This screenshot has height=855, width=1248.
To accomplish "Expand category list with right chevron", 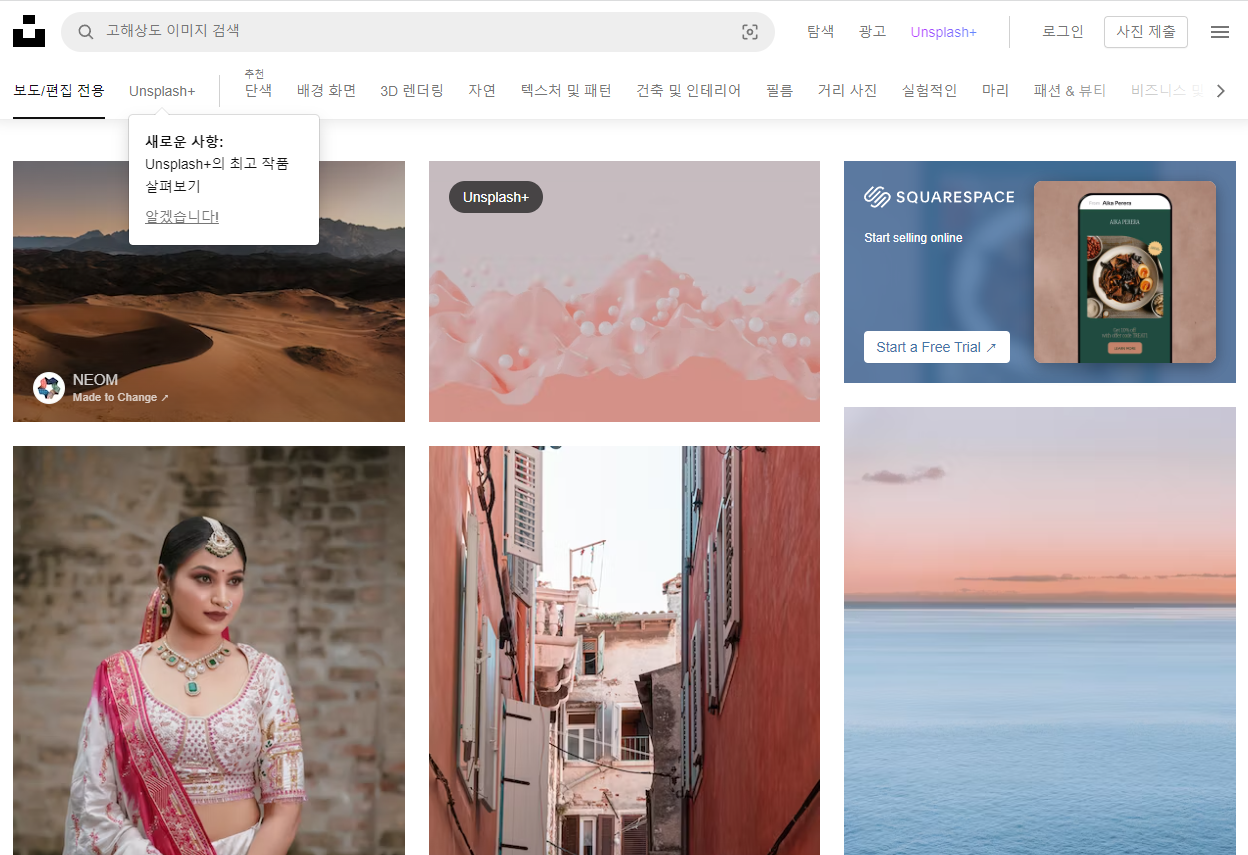I will 1220,91.
